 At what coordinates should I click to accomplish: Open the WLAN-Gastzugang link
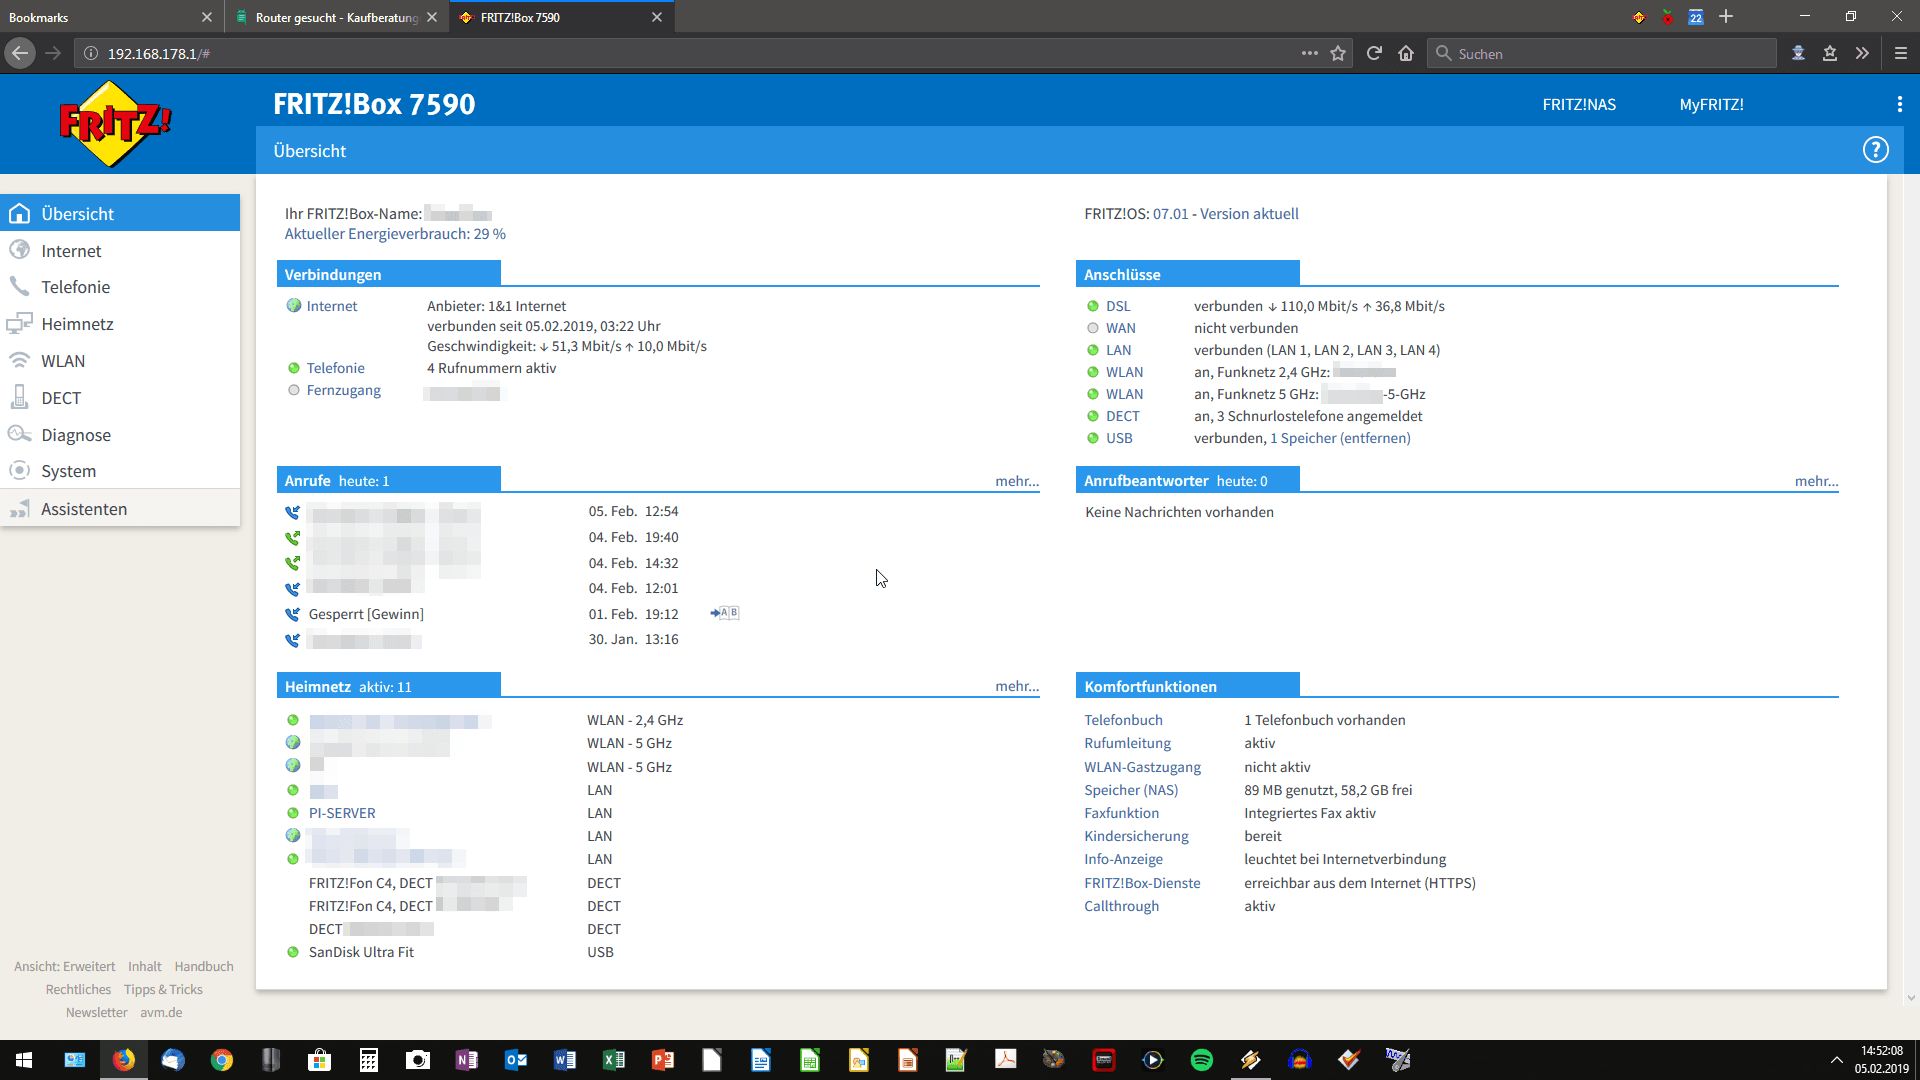(x=1142, y=767)
